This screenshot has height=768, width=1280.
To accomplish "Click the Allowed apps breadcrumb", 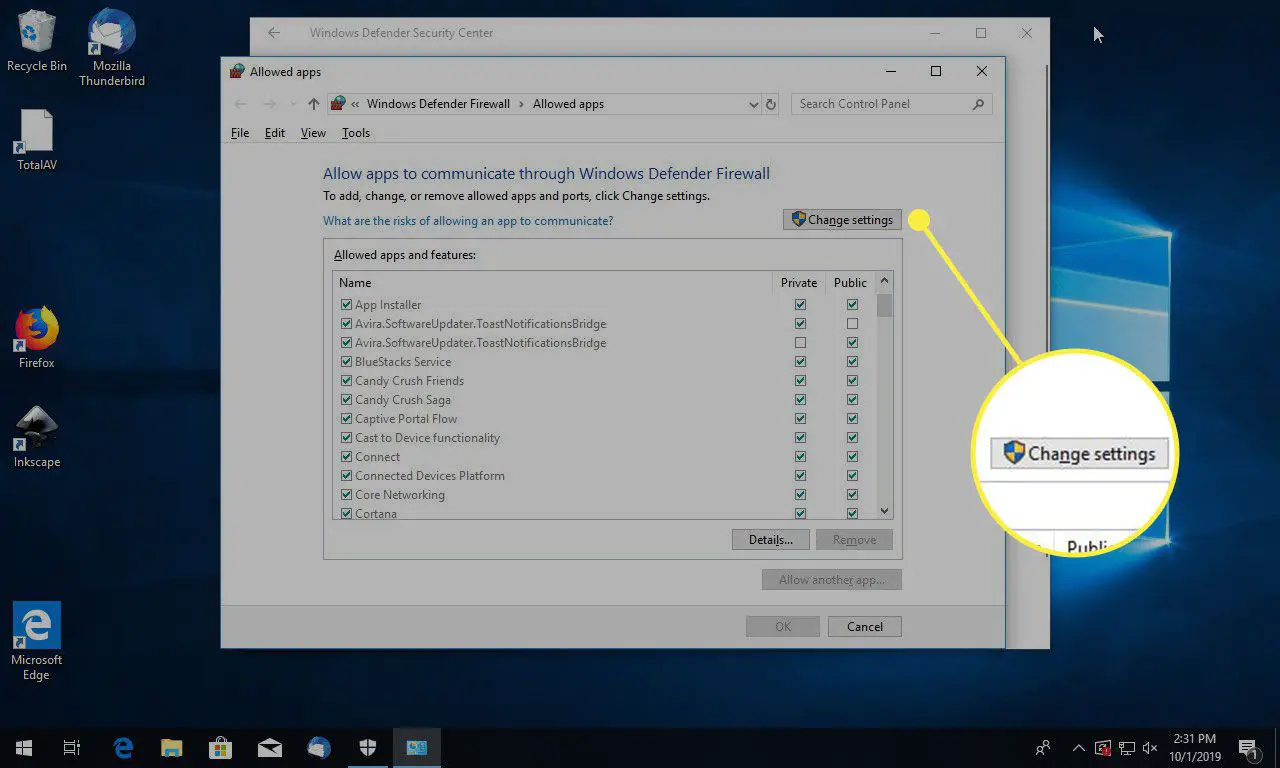I will pos(568,104).
